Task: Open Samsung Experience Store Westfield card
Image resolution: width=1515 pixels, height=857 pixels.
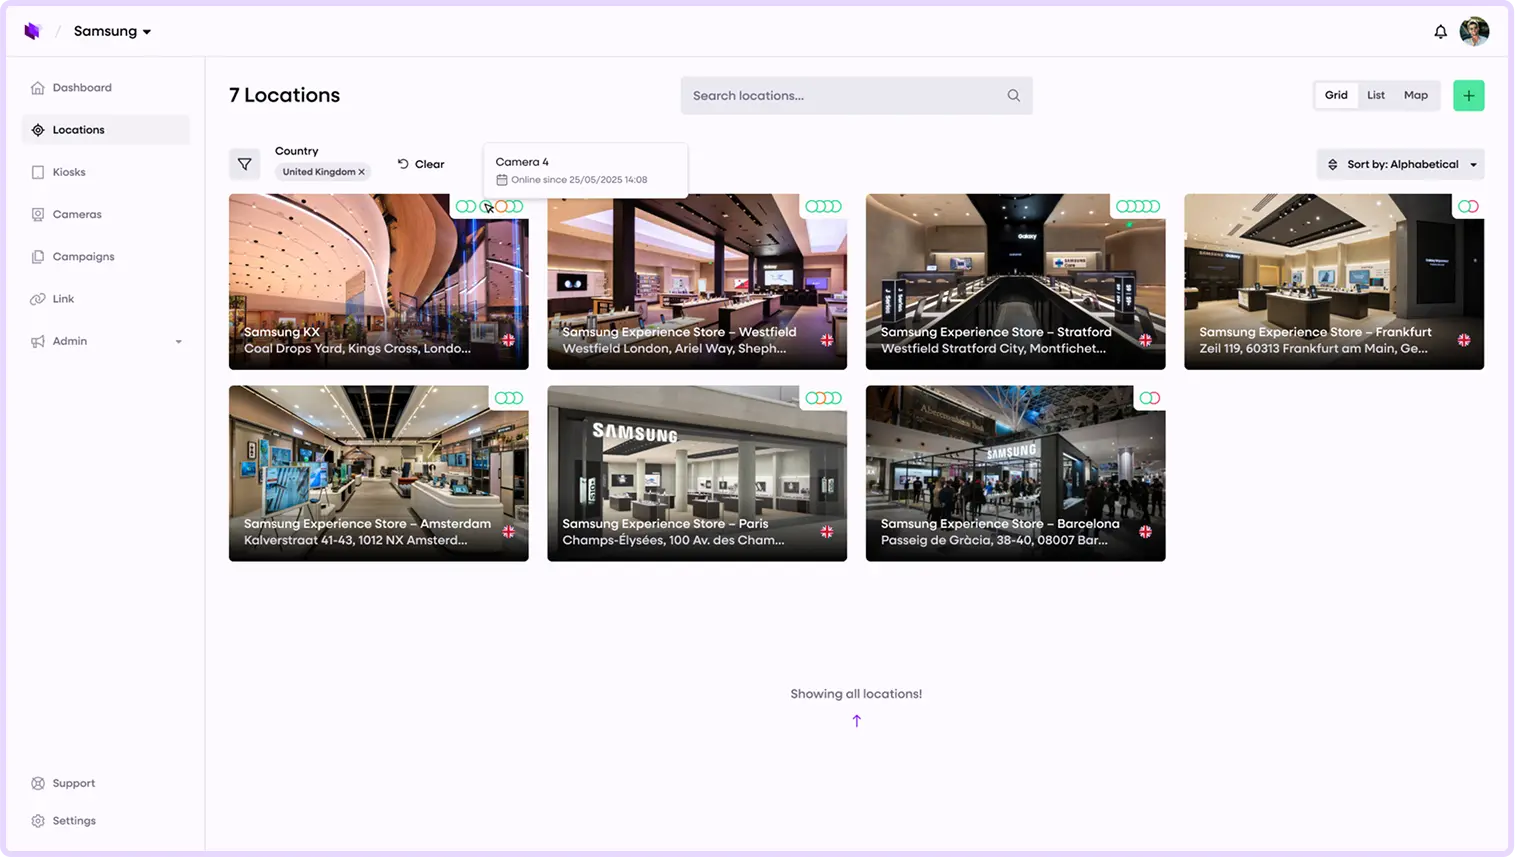Action: coord(697,282)
